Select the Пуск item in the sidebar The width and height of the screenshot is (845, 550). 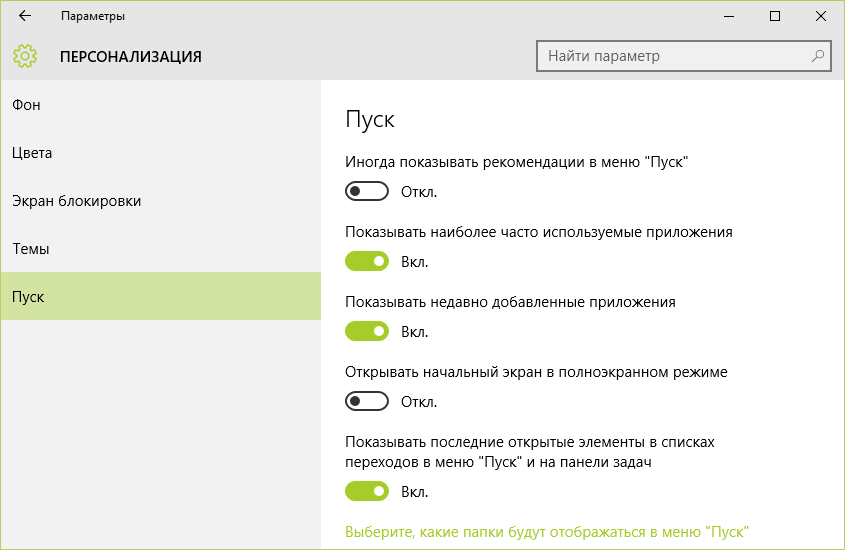[28, 297]
